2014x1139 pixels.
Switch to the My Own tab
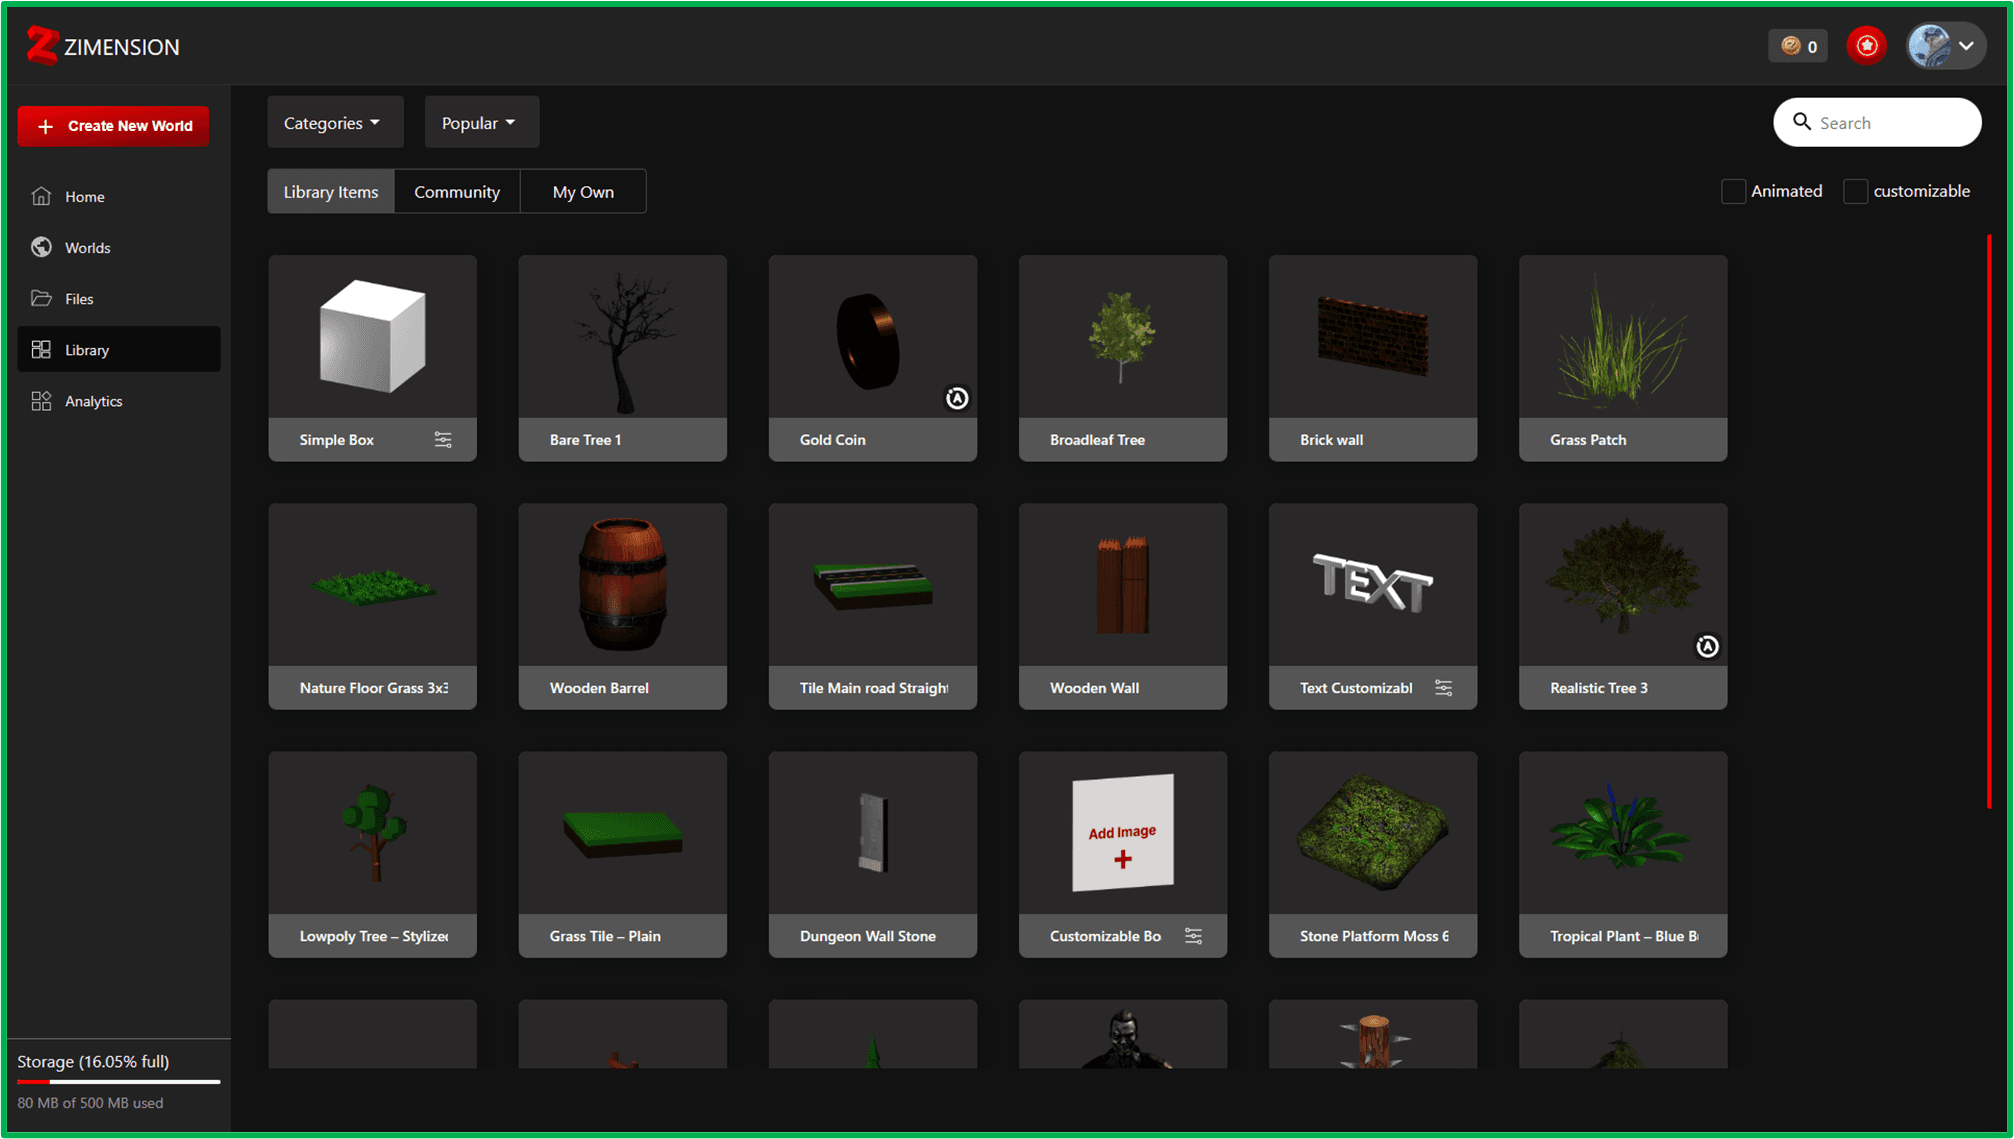(583, 191)
